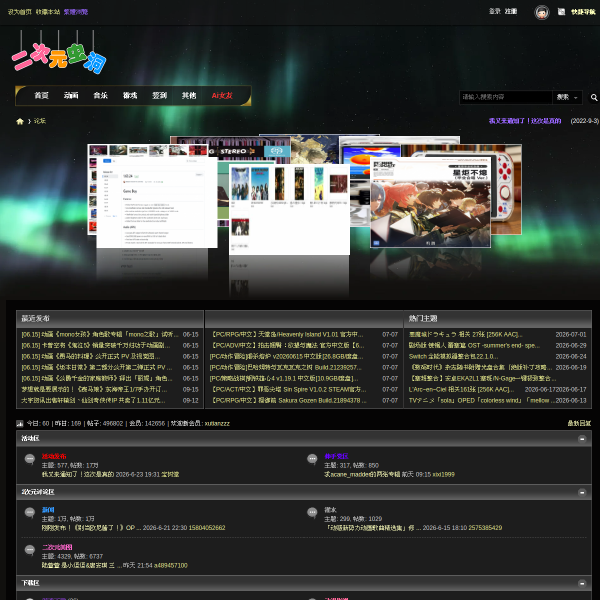Open hot topic OST -summer's end-
This screenshot has width=600, height=600.
coord(474,346)
